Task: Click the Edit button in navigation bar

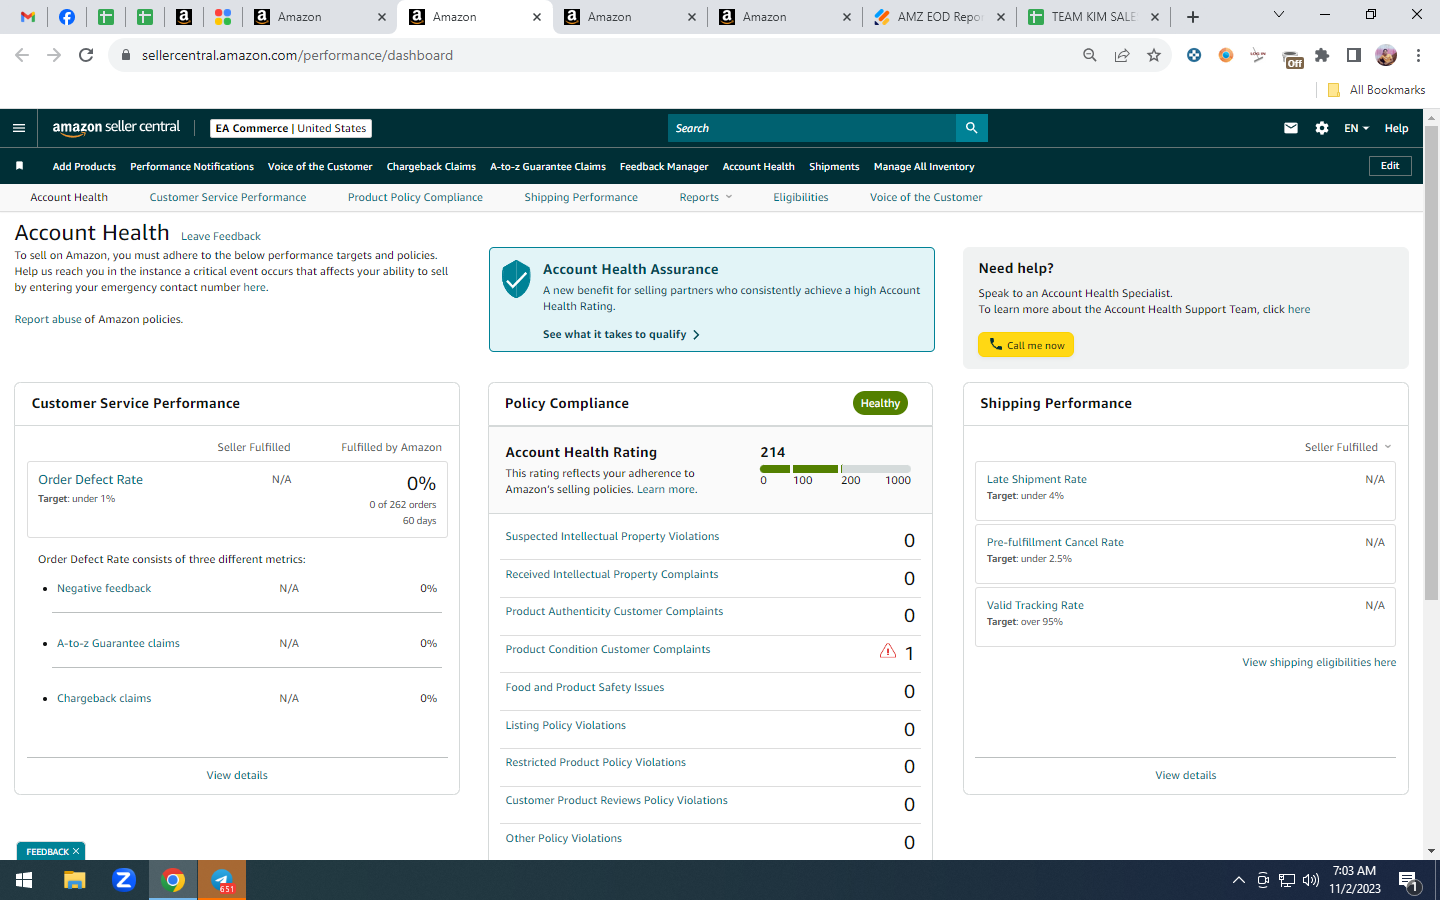Action: (1390, 165)
